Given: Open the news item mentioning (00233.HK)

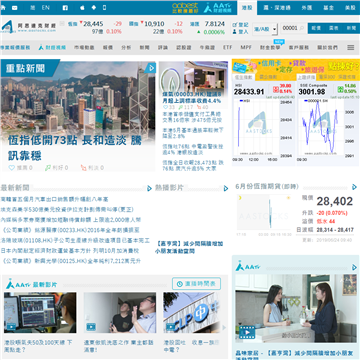Looking at the screenshot, I should tap(70, 230).
